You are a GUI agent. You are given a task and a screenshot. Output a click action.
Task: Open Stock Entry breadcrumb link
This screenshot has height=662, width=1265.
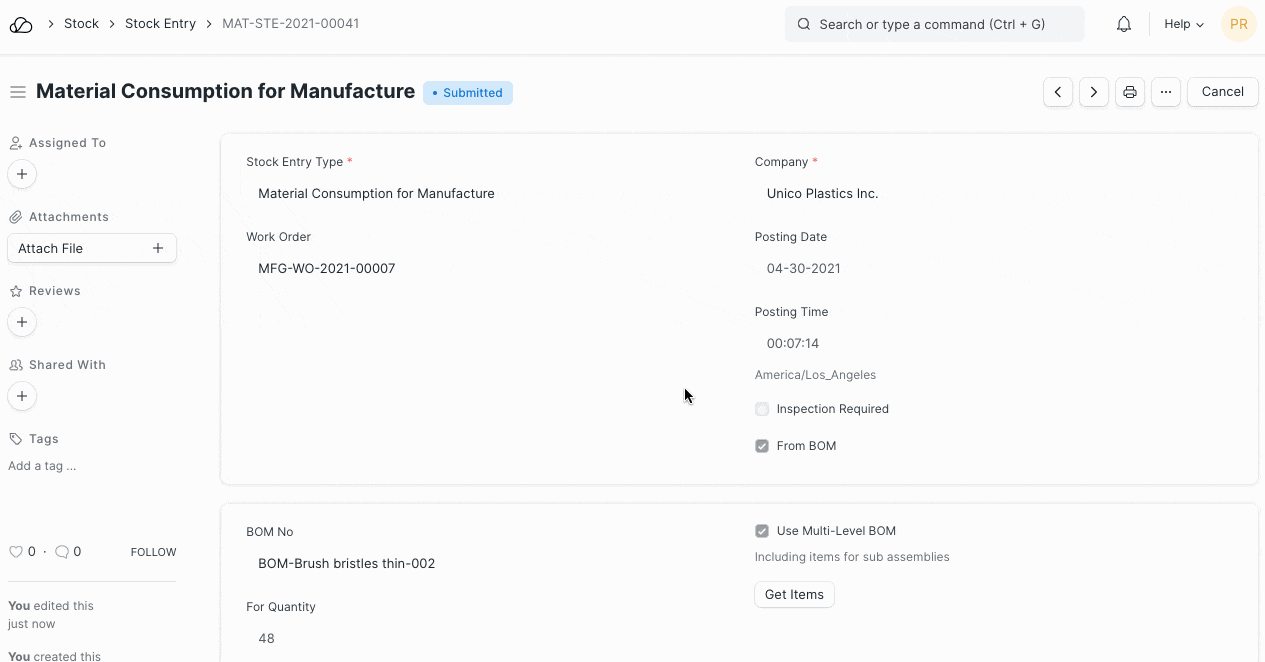[160, 23]
